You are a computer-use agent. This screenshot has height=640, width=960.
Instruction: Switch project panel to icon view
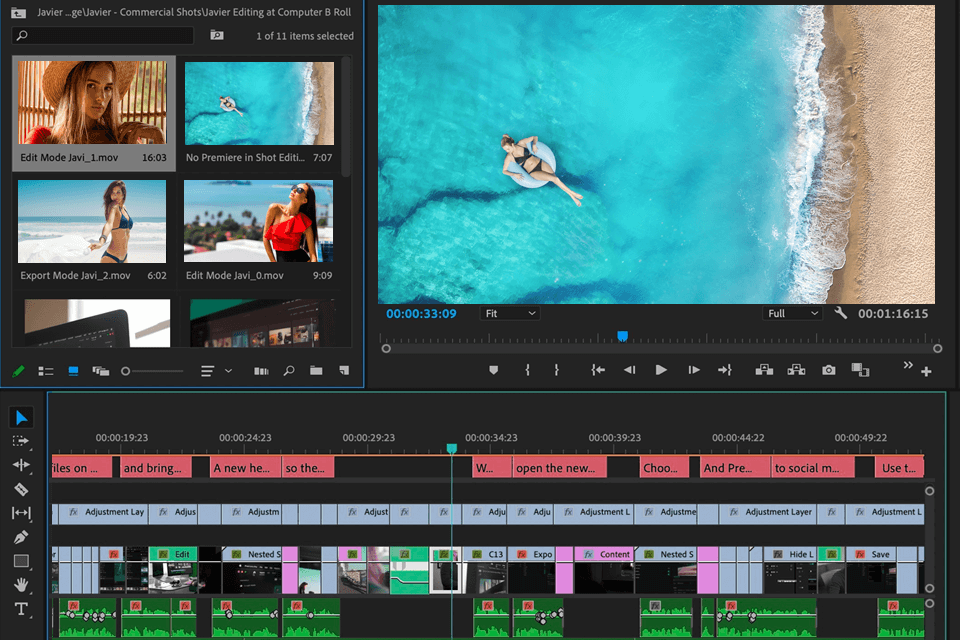73,371
